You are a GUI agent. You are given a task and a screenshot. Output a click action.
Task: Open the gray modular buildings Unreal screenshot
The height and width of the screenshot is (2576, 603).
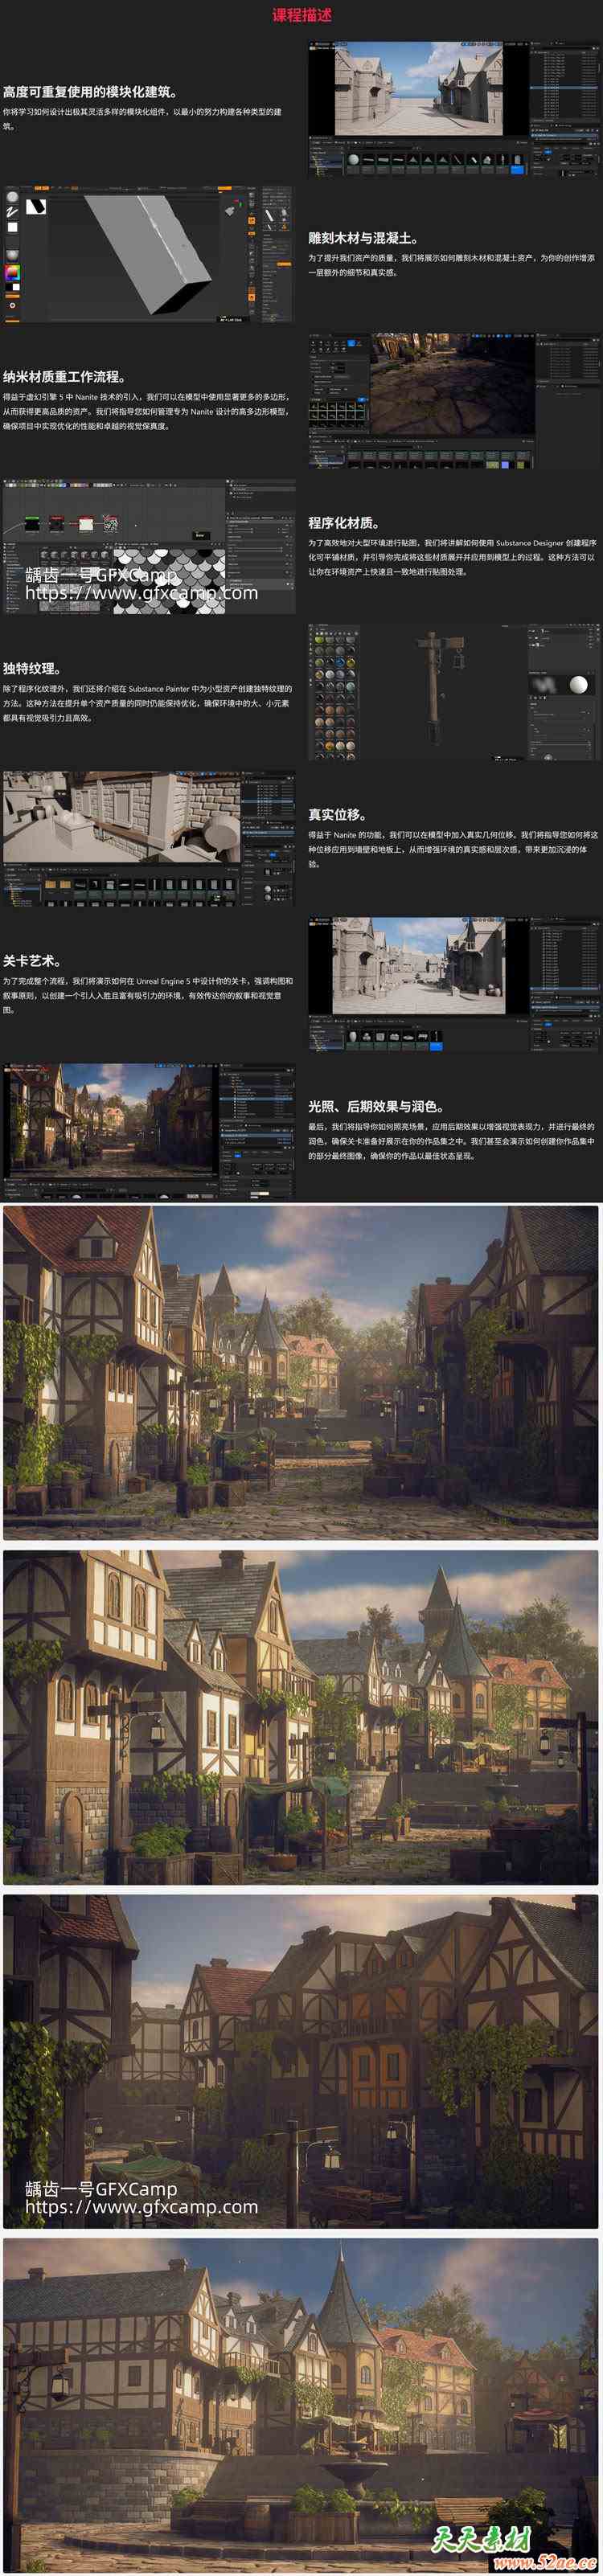click(454, 109)
